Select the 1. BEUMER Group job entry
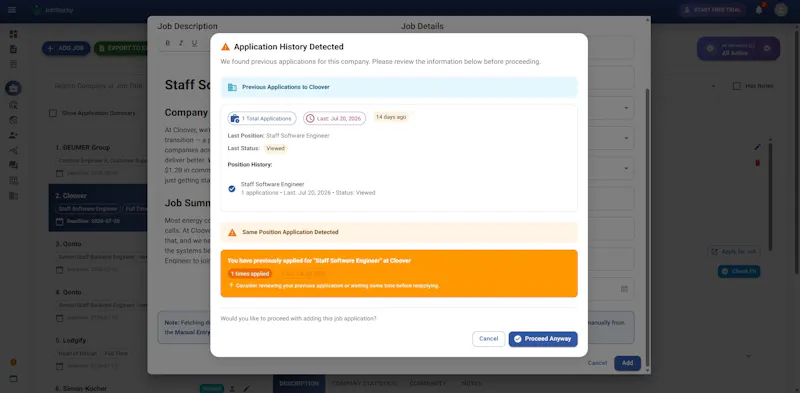The height and width of the screenshot is (393, 800). click(x=98, y=160)
